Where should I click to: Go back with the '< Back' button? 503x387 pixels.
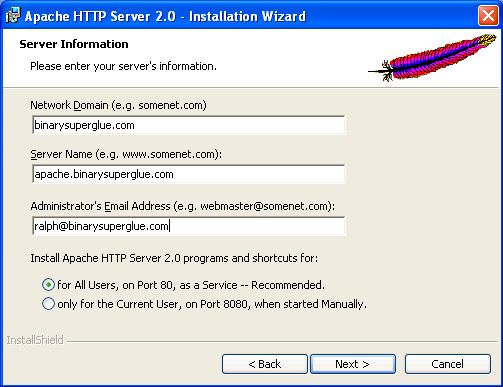click(265, 364)
